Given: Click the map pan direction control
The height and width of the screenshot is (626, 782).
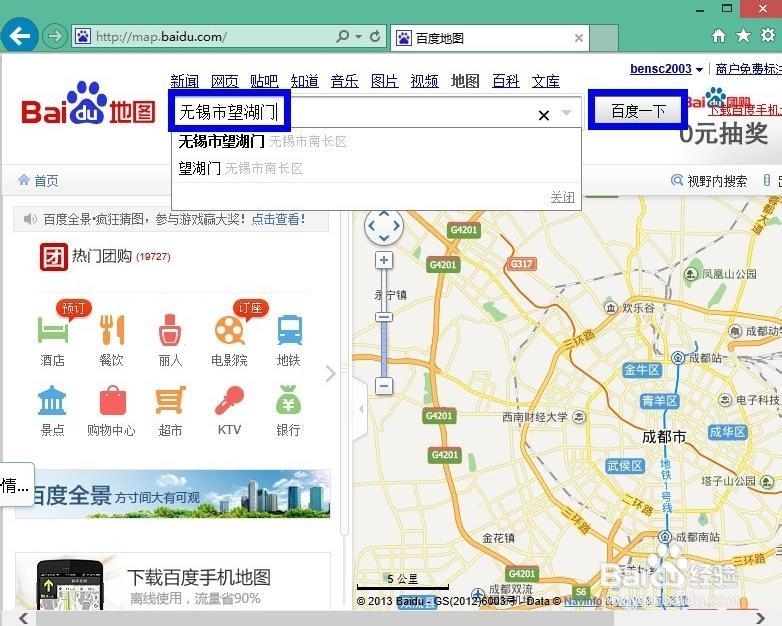Looking at the screenshot, I should [x=384, y=226].
